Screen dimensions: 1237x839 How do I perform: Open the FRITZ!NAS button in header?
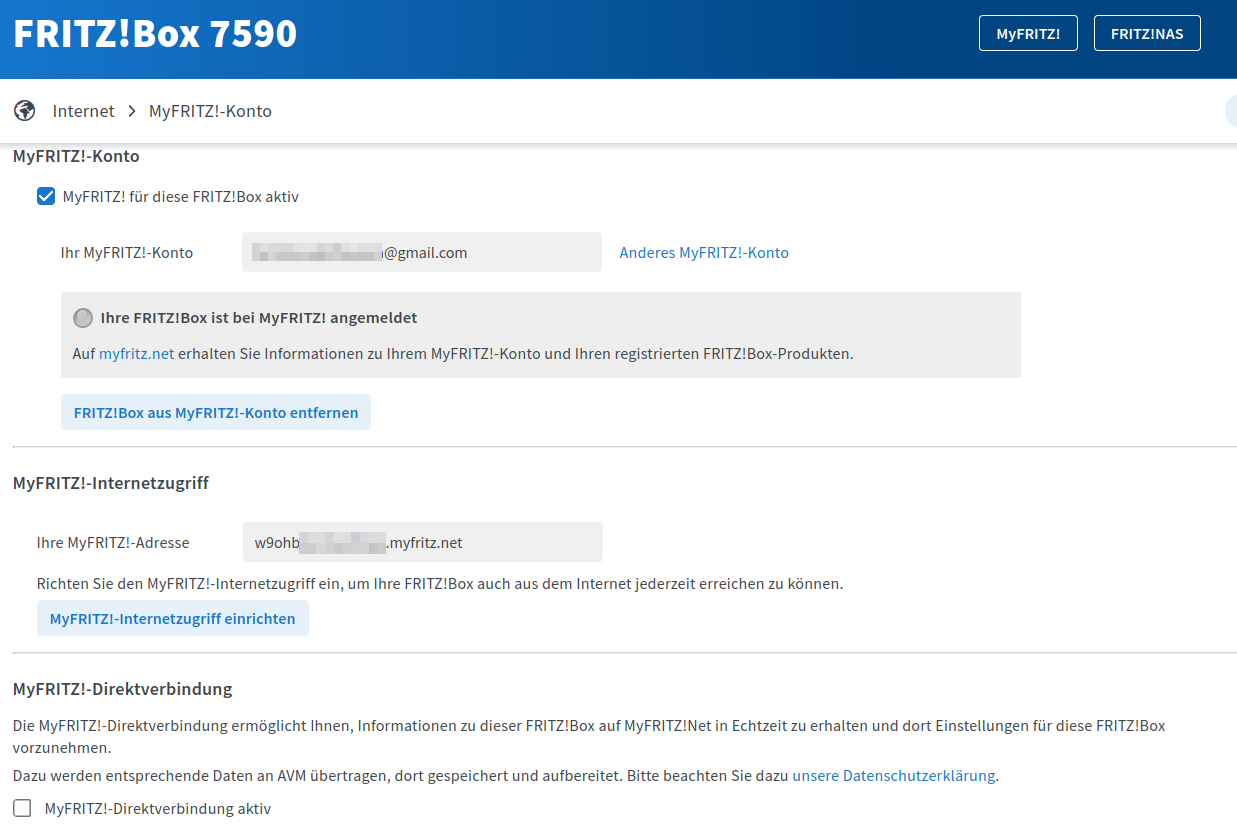click(x=1147, y=33)
